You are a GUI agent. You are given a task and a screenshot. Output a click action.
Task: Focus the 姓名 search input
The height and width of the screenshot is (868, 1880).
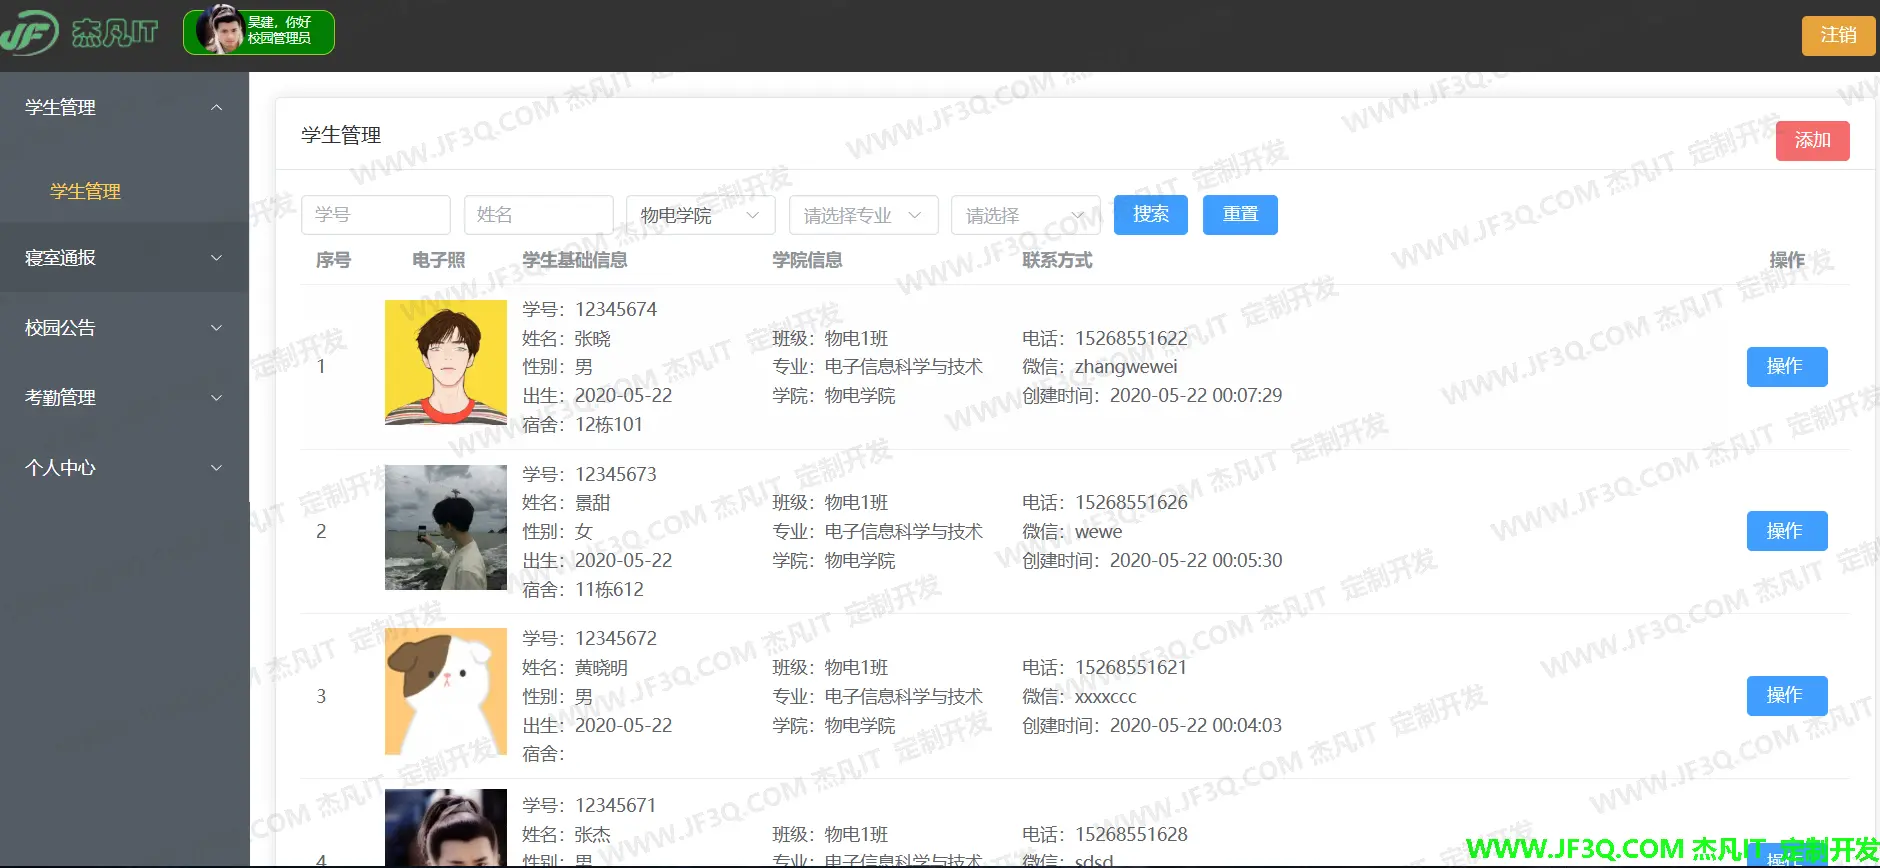pos(538,215)
